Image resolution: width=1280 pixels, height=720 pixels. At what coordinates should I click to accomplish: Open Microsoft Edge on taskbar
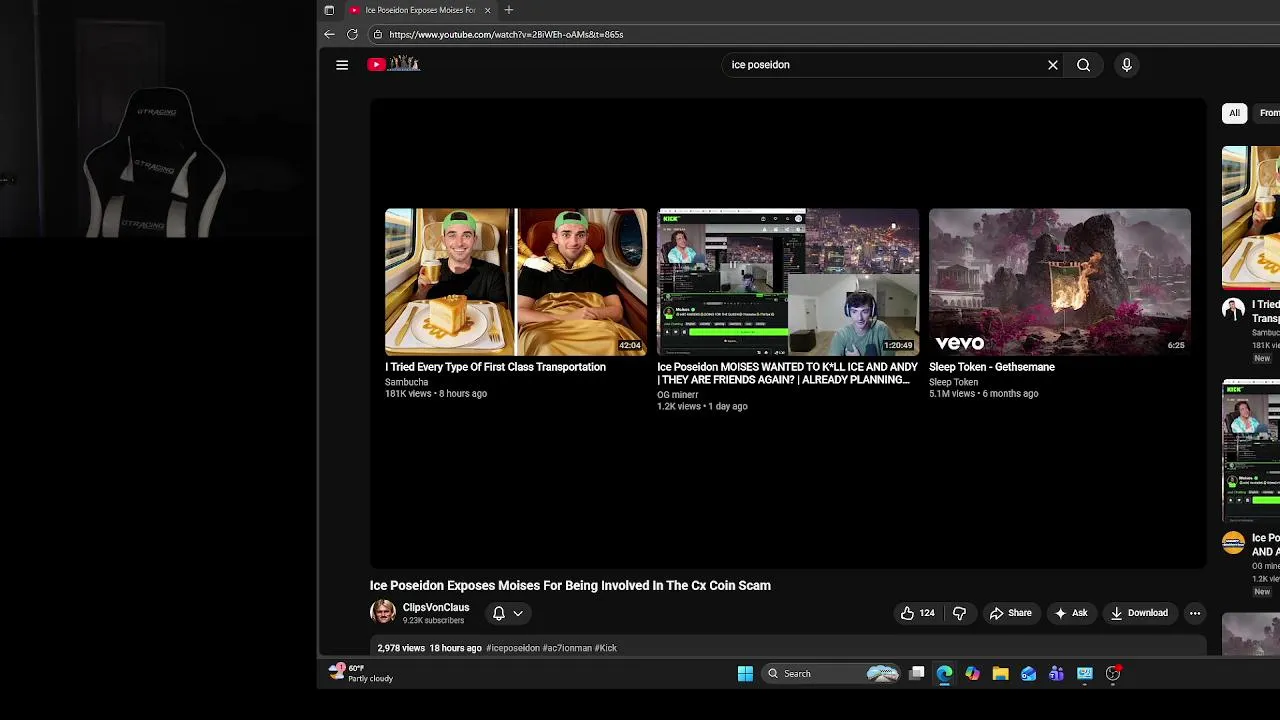click(944, 674)
